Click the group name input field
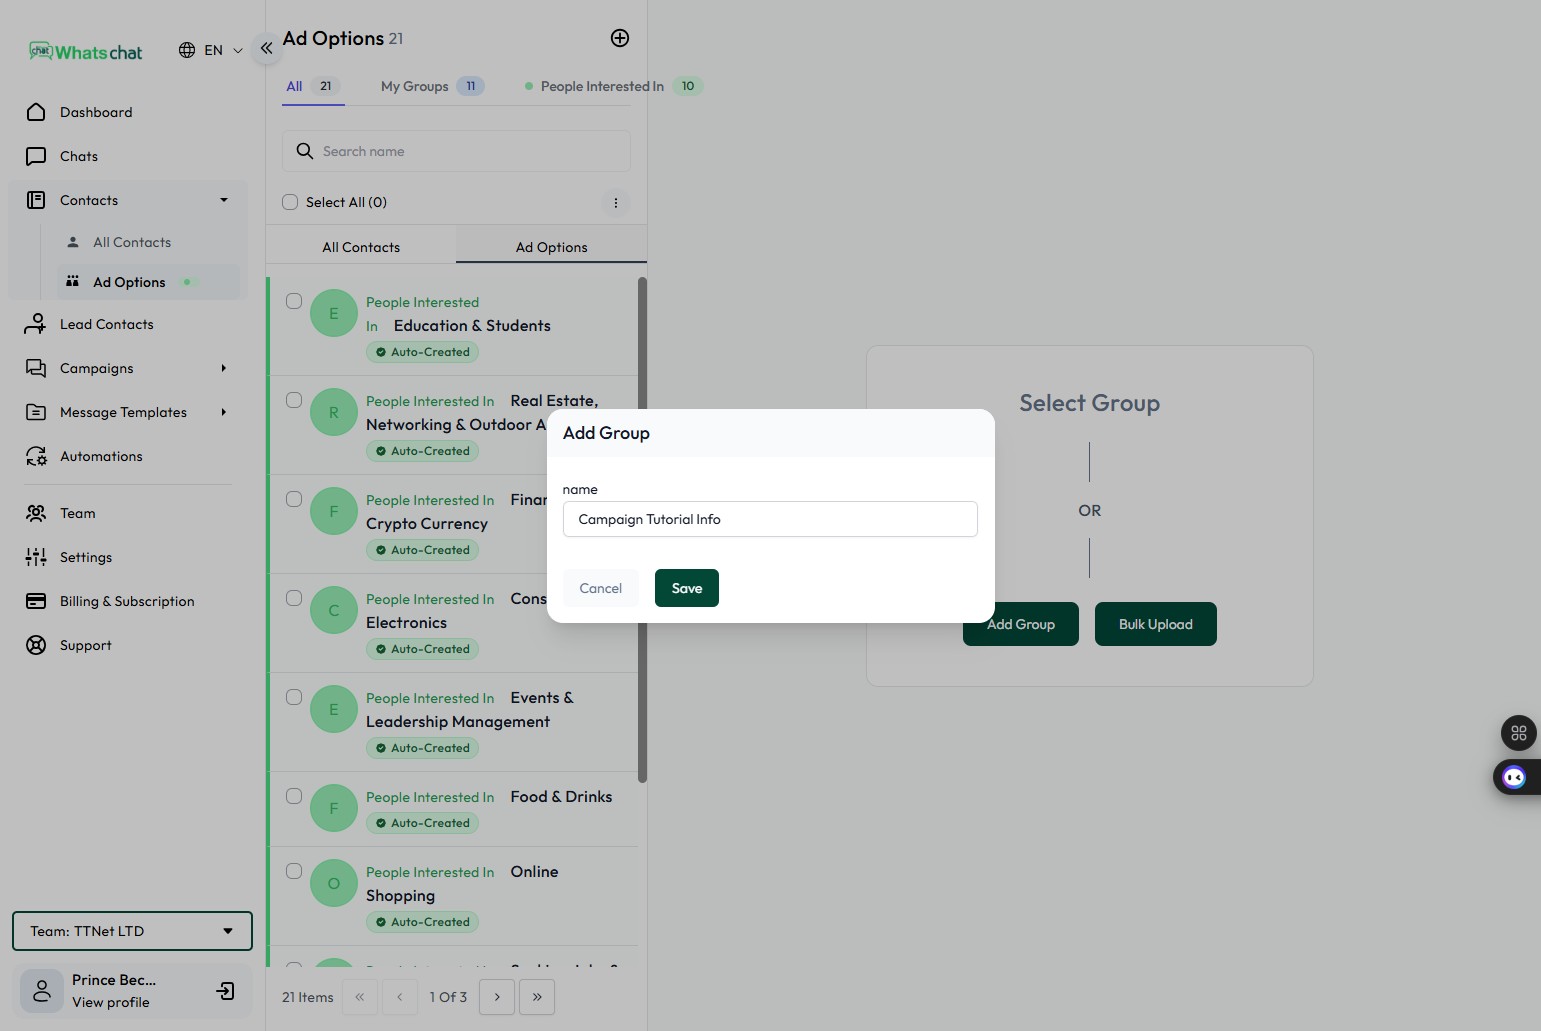1541x1031 pixels. tap(770, 519)
